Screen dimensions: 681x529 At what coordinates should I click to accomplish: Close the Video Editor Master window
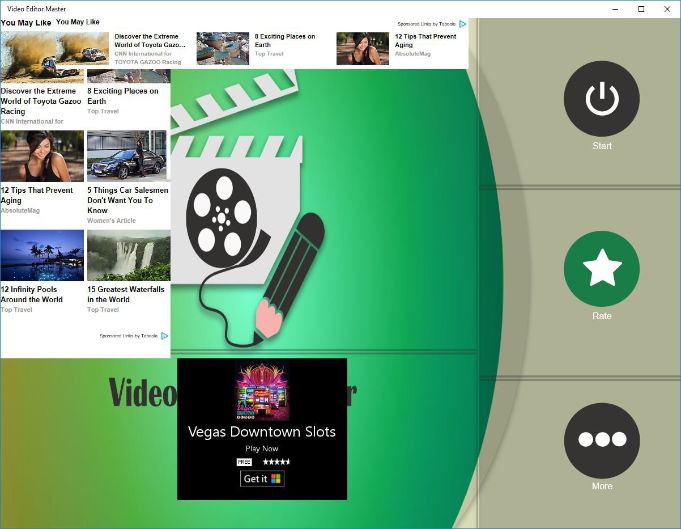[x=667, y=9]
